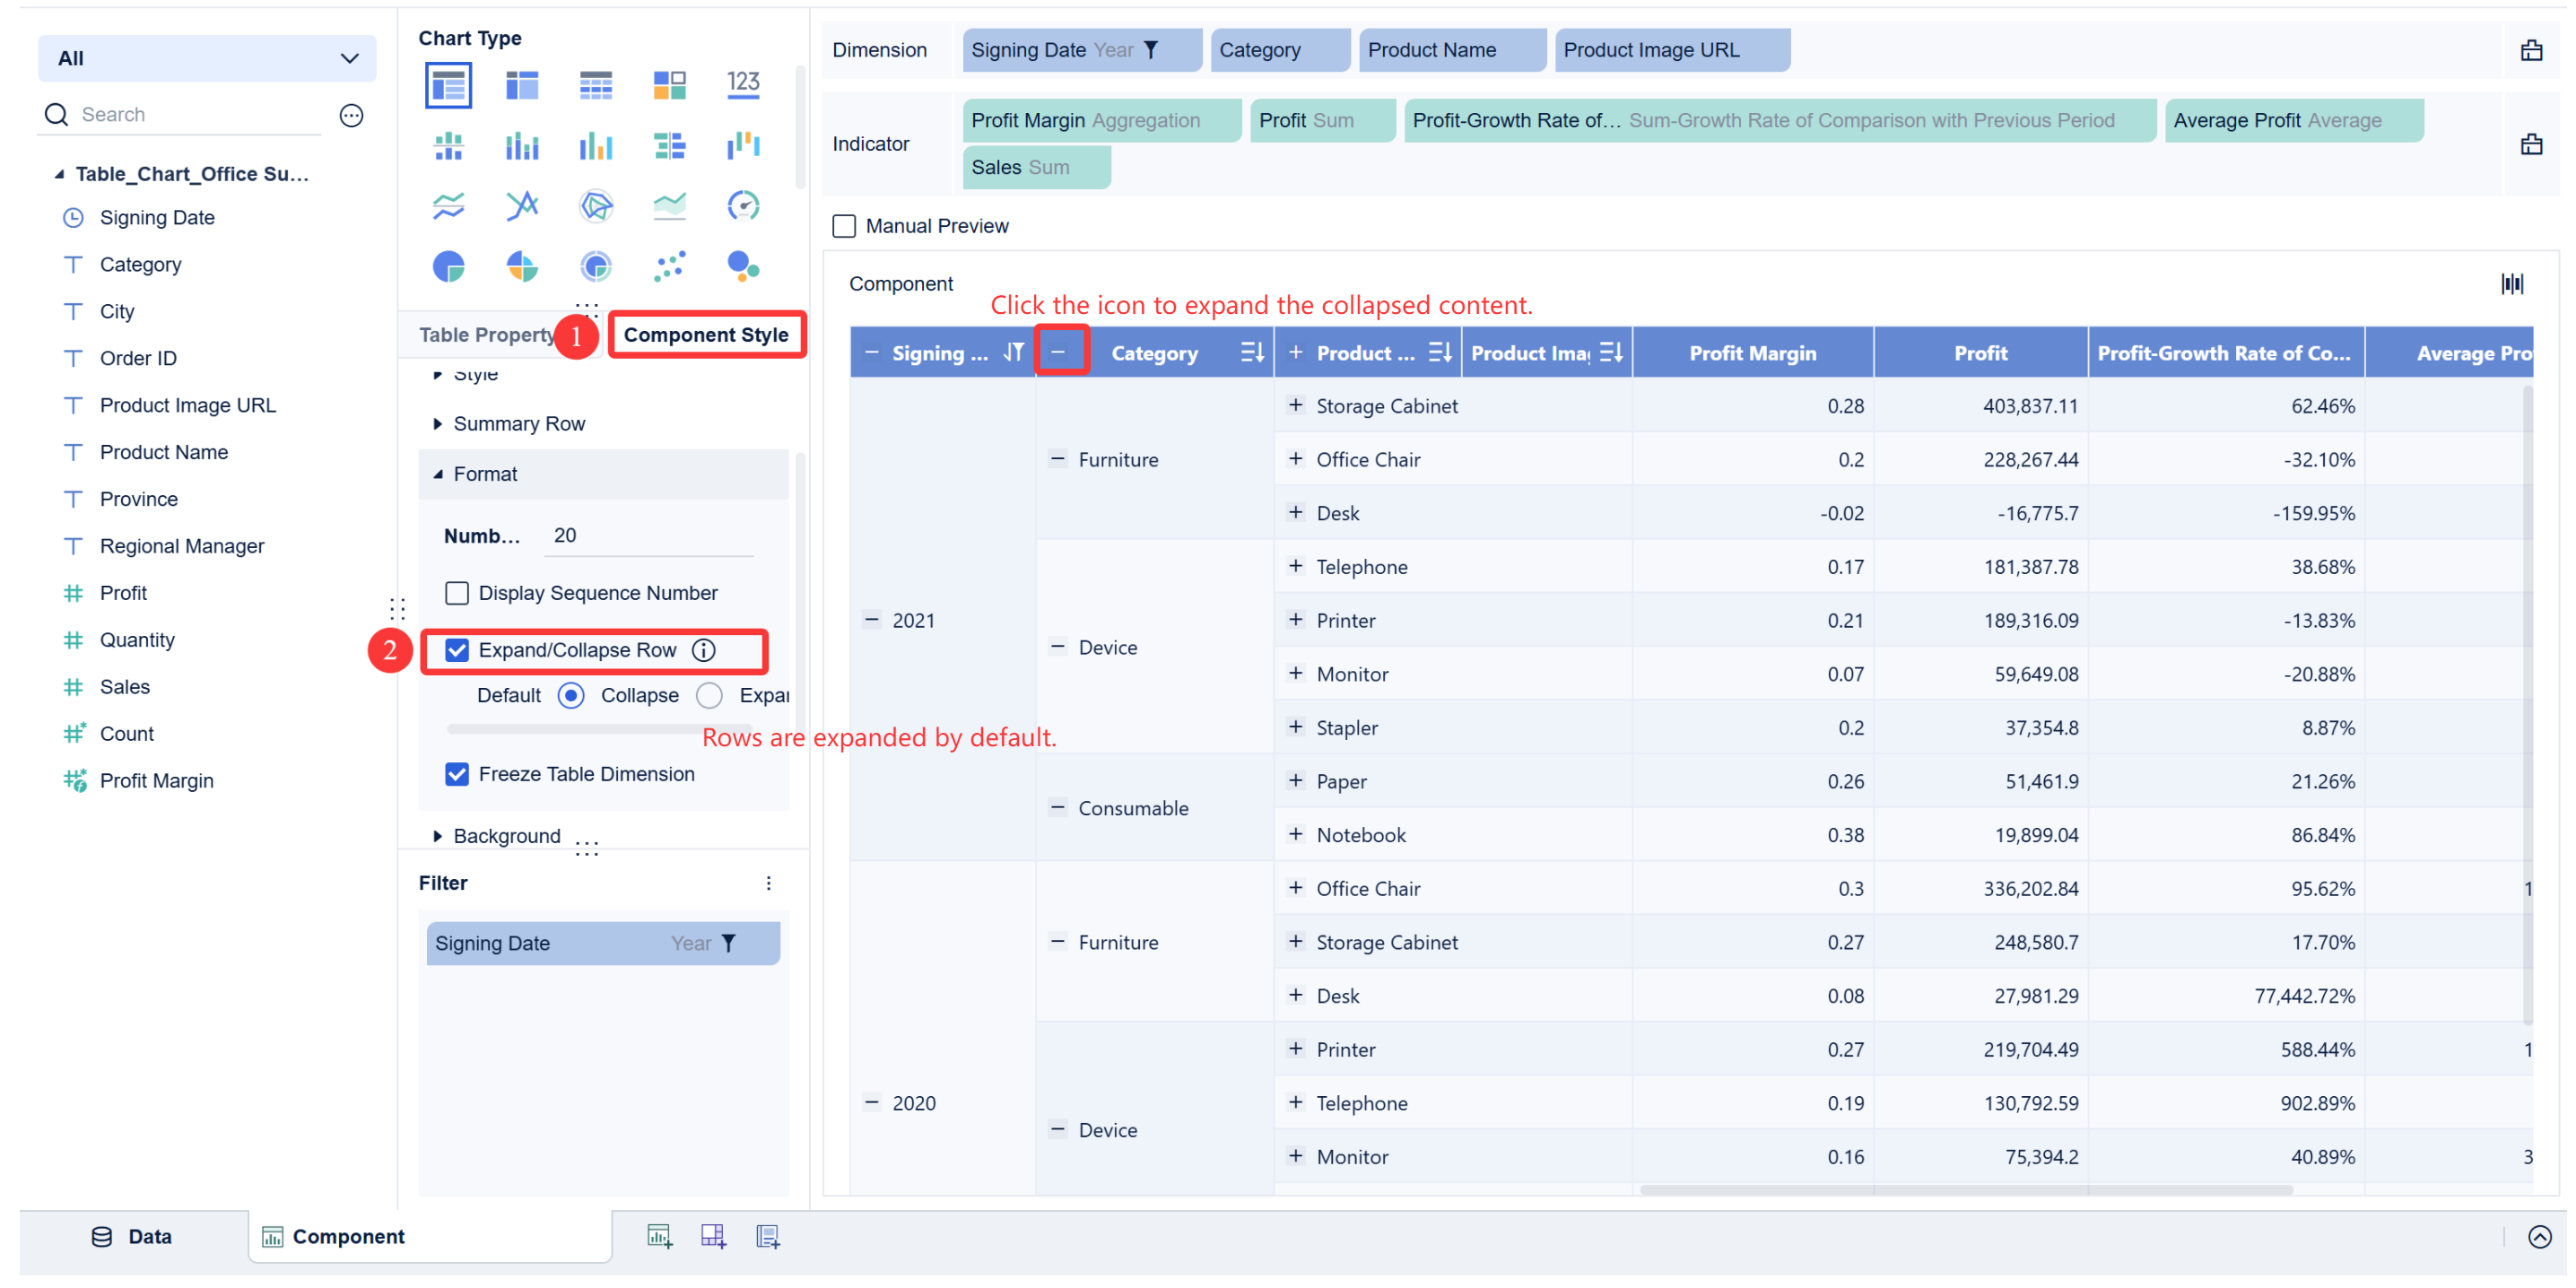Viewport: 2576px width, 1288px height.
Task: Click the table horizontal scrollbar
Action: pyautogui.click(x=1966, y=1190)
